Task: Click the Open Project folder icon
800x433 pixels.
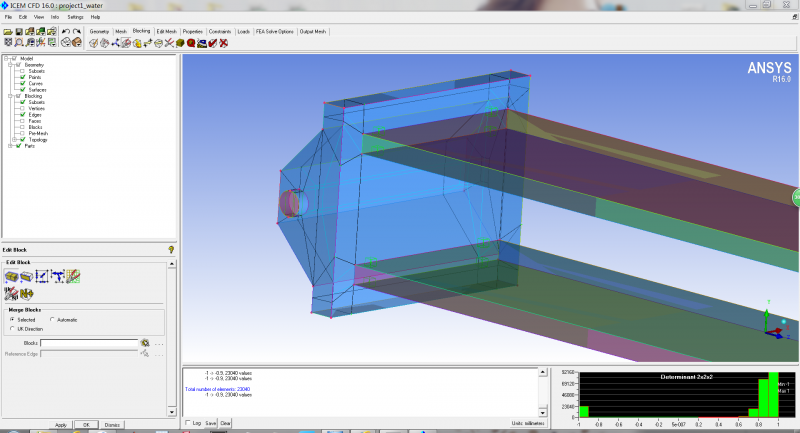Action: pos(8,31)
